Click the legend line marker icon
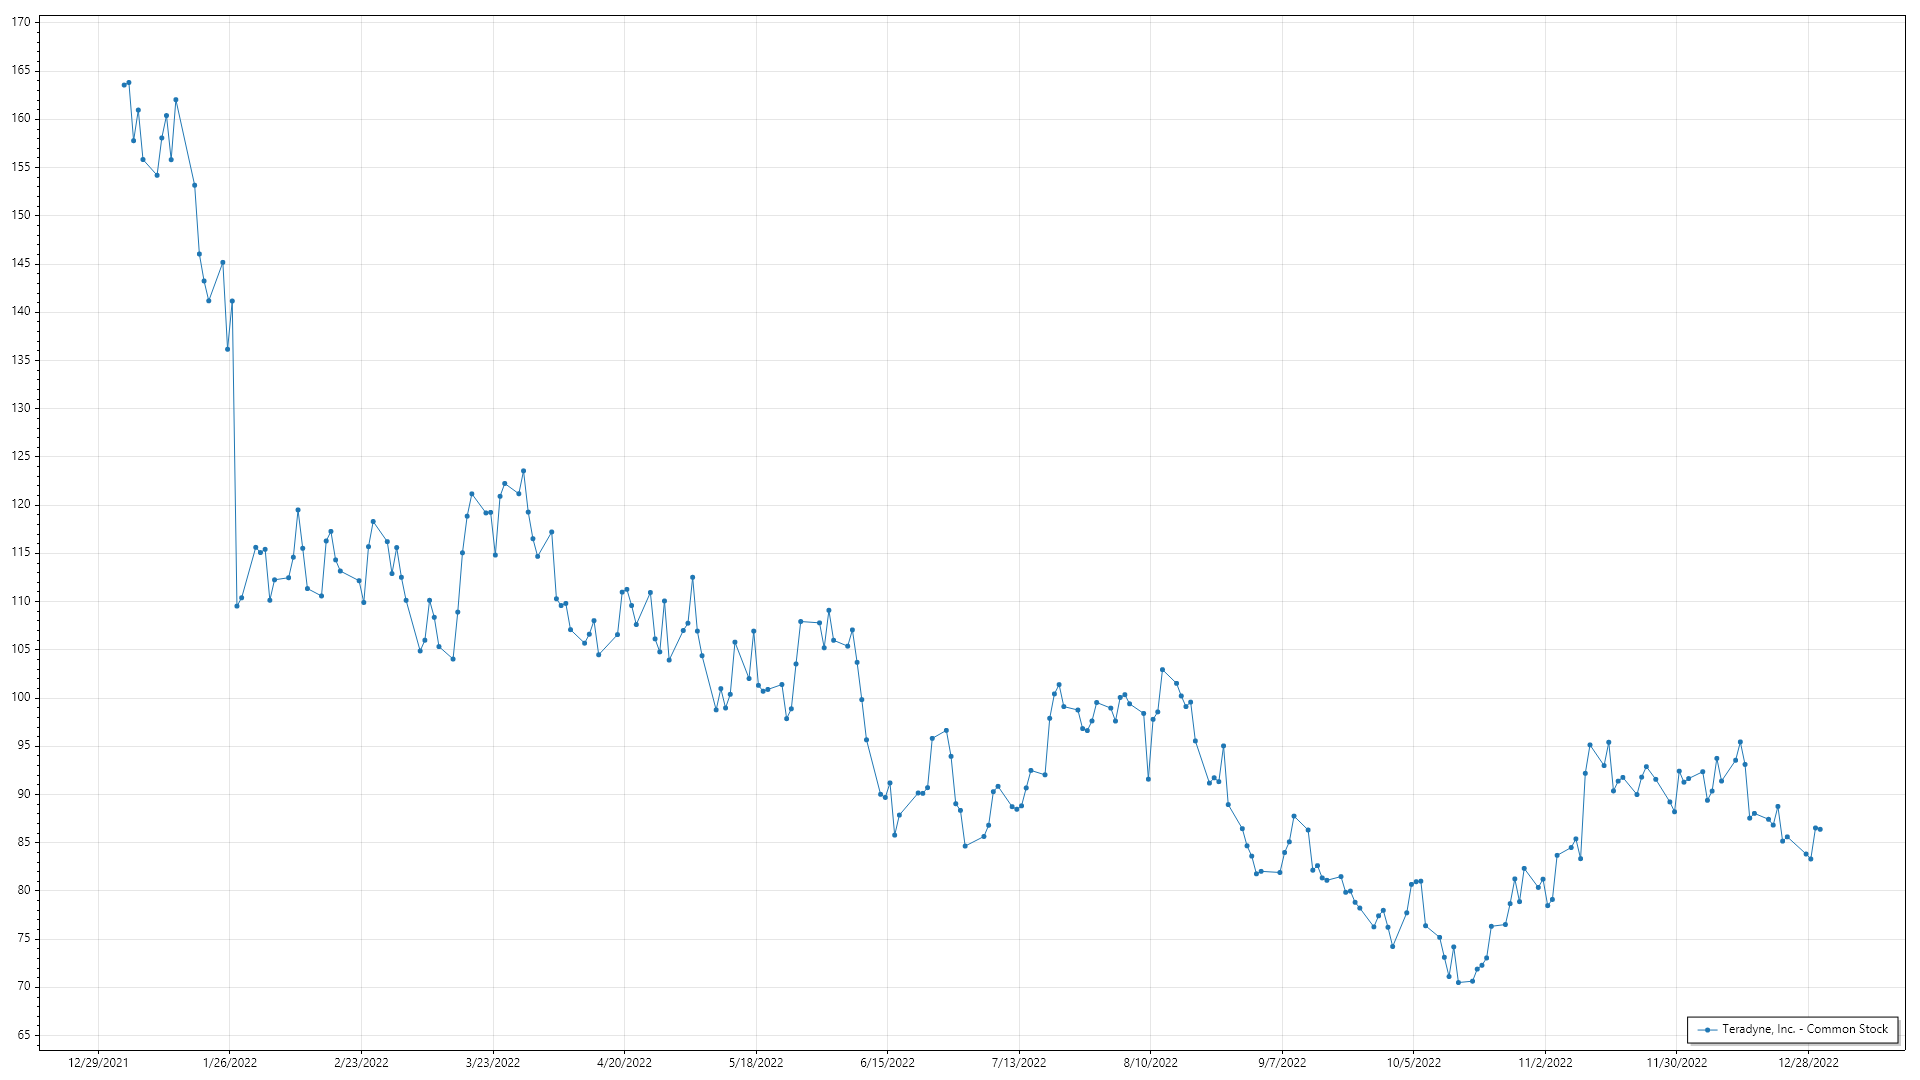The image size is (1920, 1080). pos(1708,1030)
